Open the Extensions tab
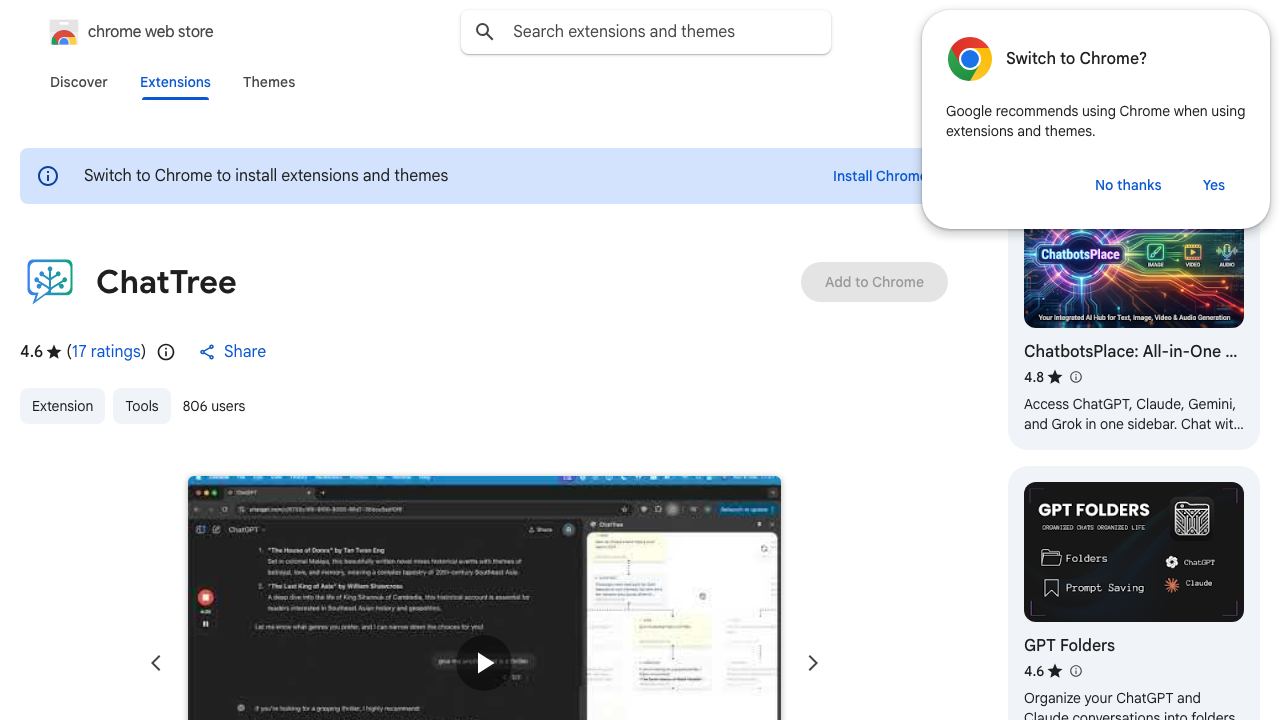 click(x=175, y=82)
